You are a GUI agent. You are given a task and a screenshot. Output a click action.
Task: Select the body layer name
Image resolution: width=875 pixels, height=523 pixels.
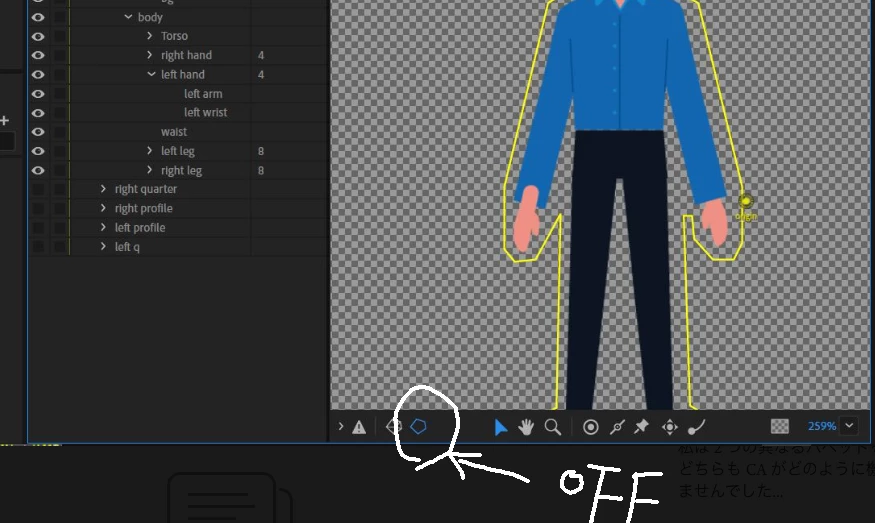[150, 17]
